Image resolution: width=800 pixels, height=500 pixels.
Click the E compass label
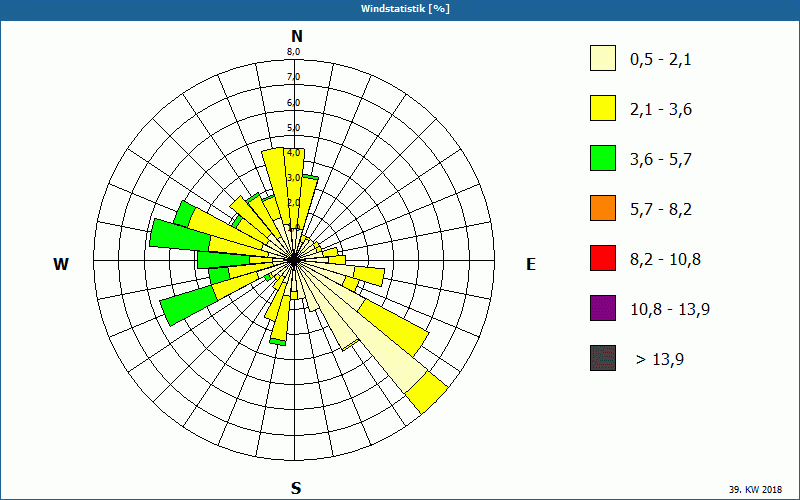point(531,264)
